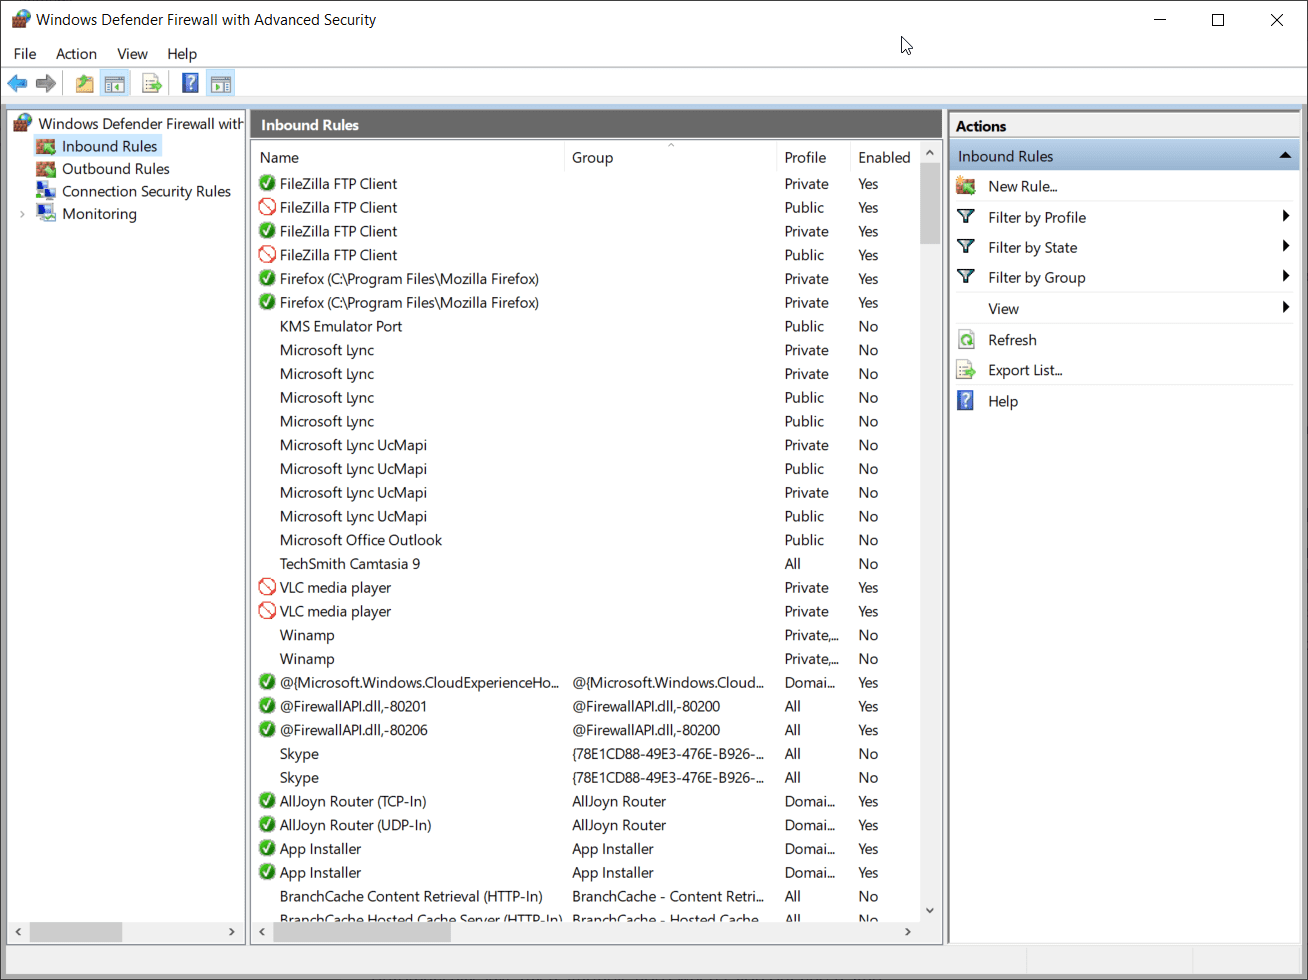Screen dimensions: 1308x980
Task: Click the rules list scroll down arrow
Action: 930,910
